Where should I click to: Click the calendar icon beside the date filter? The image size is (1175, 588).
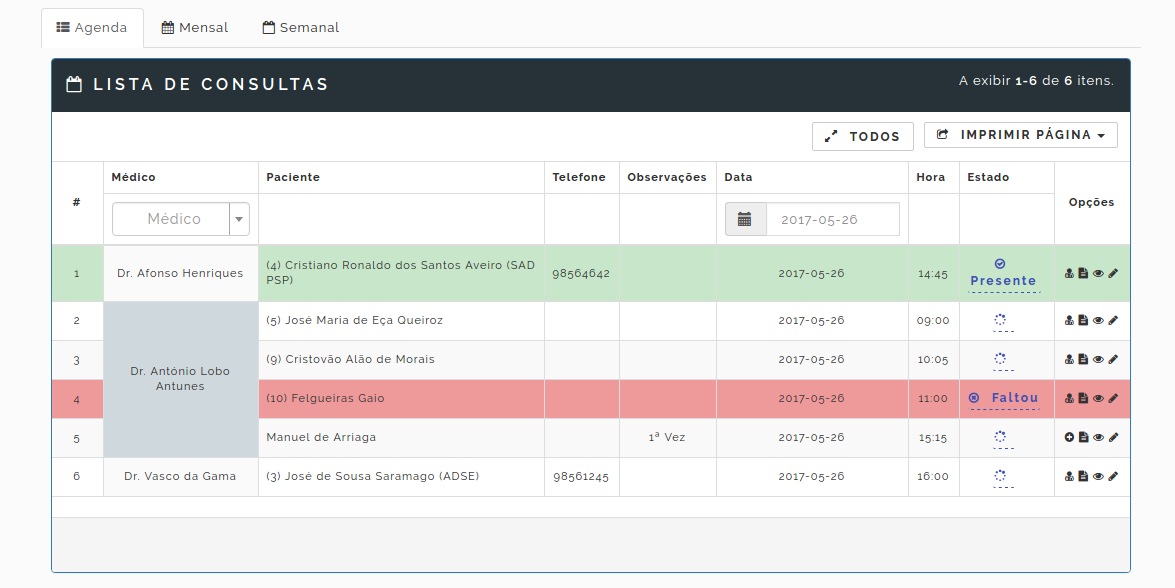click(x=745, y=219)
